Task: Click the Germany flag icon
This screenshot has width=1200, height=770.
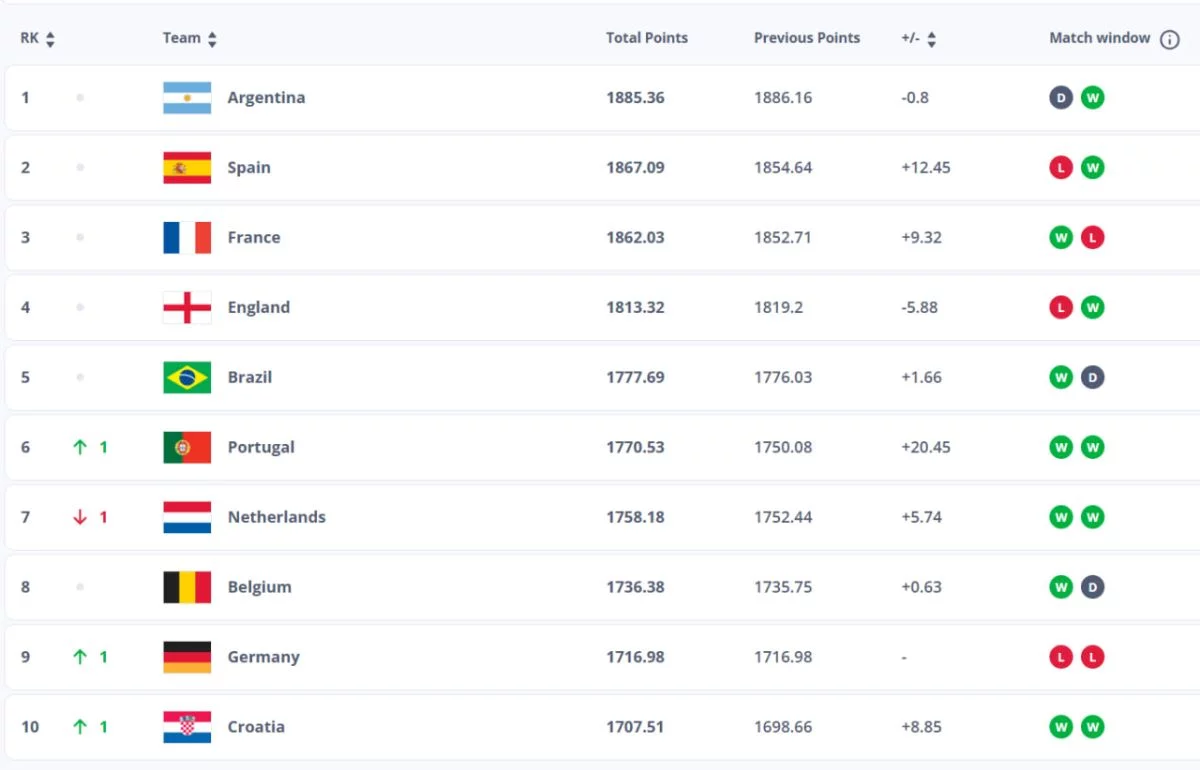Action: 187,658
